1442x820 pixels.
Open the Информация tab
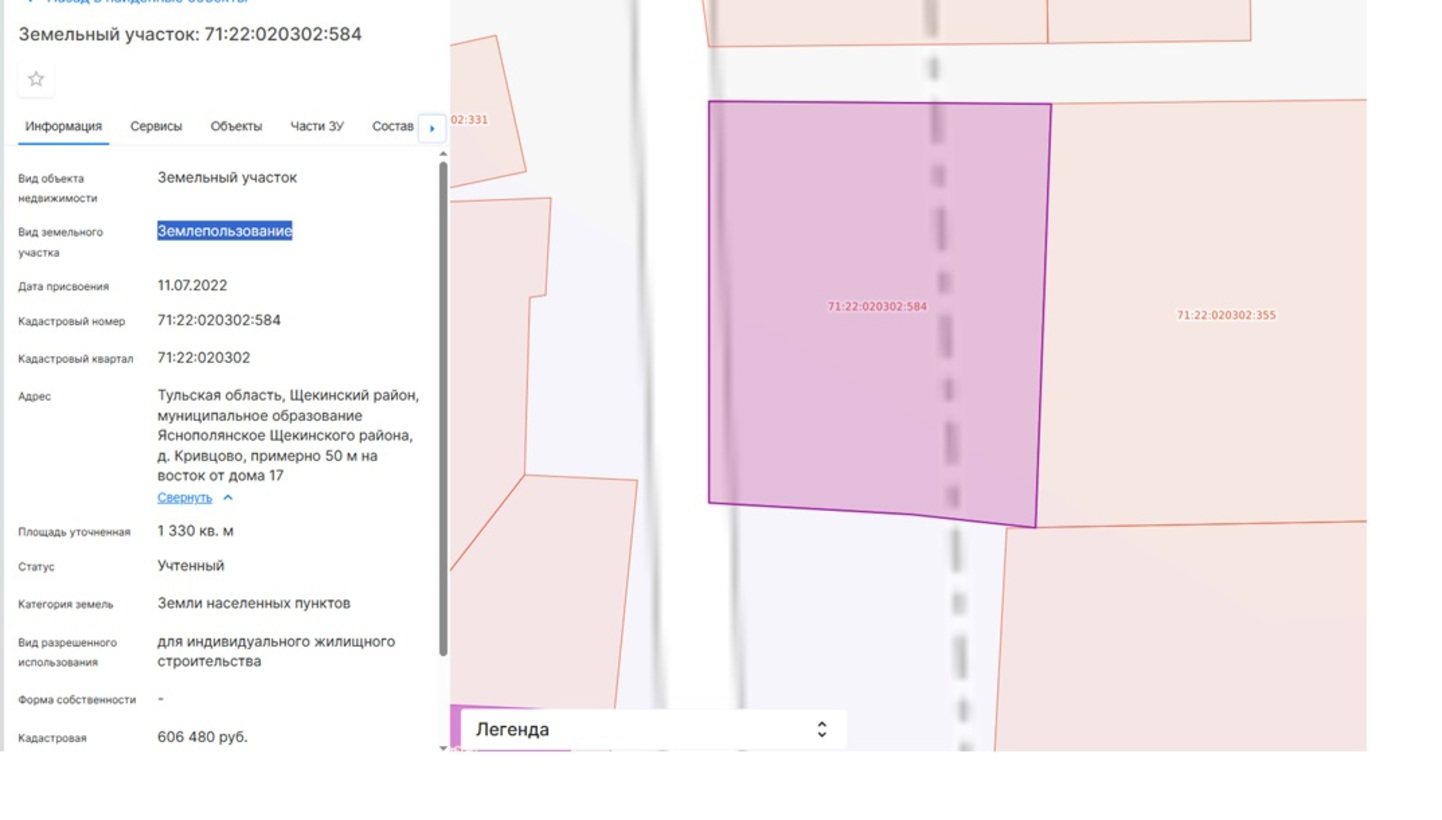pos(64,127)
